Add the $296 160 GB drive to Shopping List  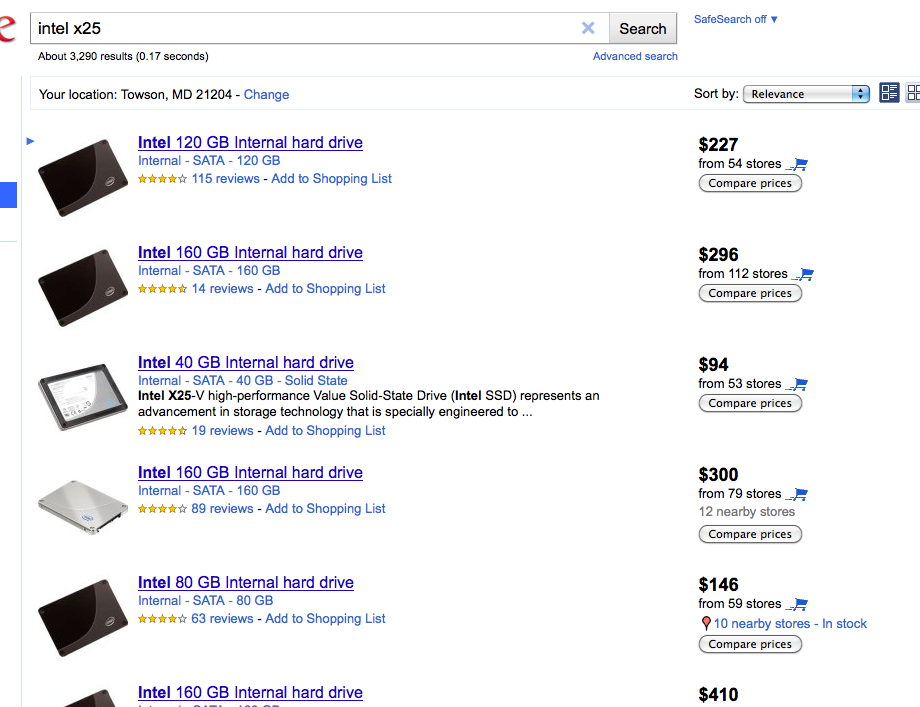click(325, 289)
